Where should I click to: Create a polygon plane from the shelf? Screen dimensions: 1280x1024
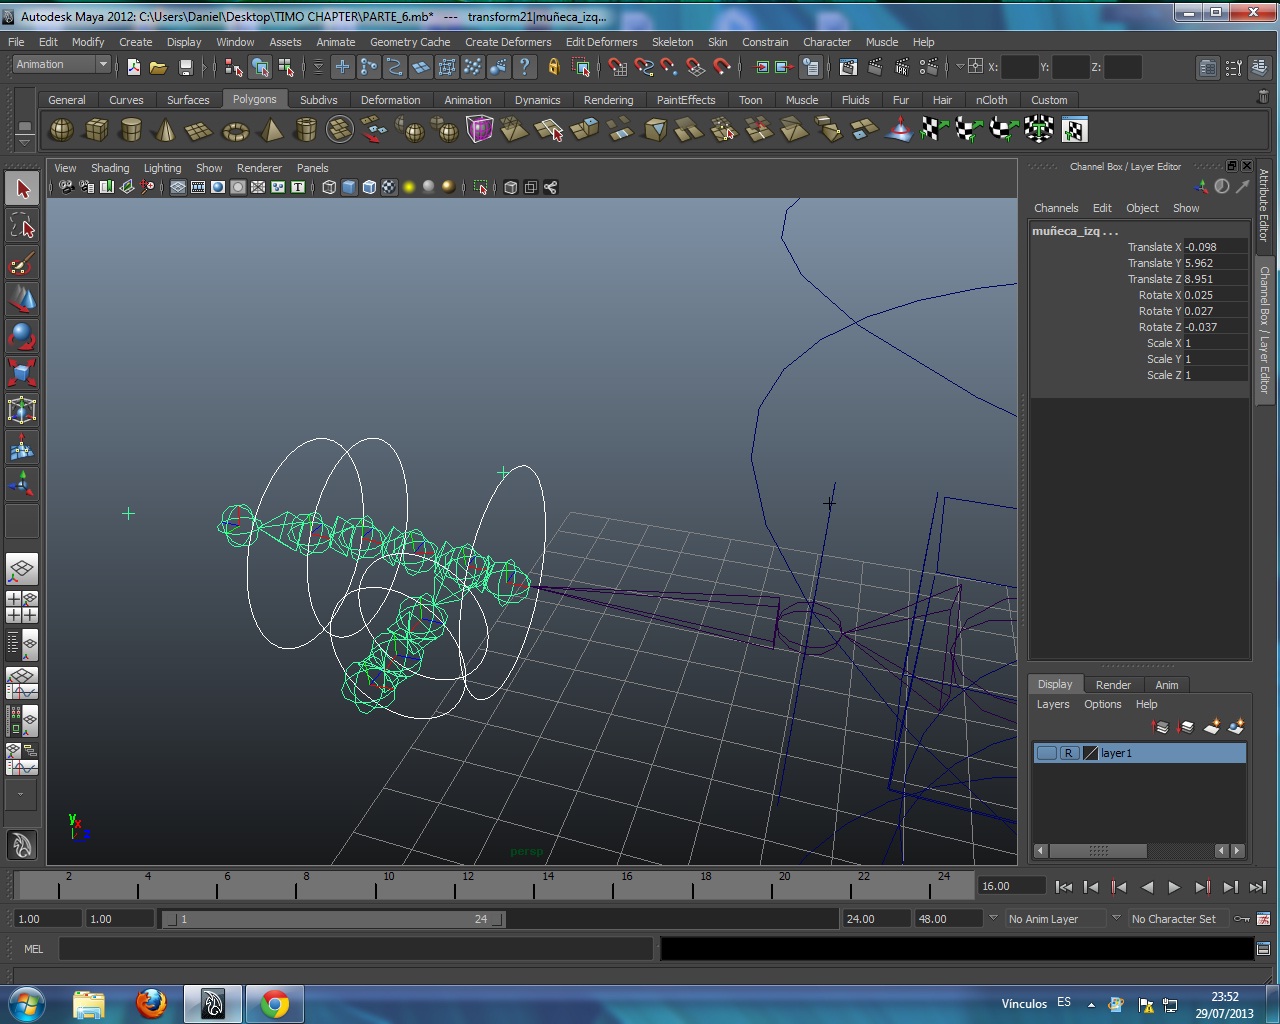(199, 130)
